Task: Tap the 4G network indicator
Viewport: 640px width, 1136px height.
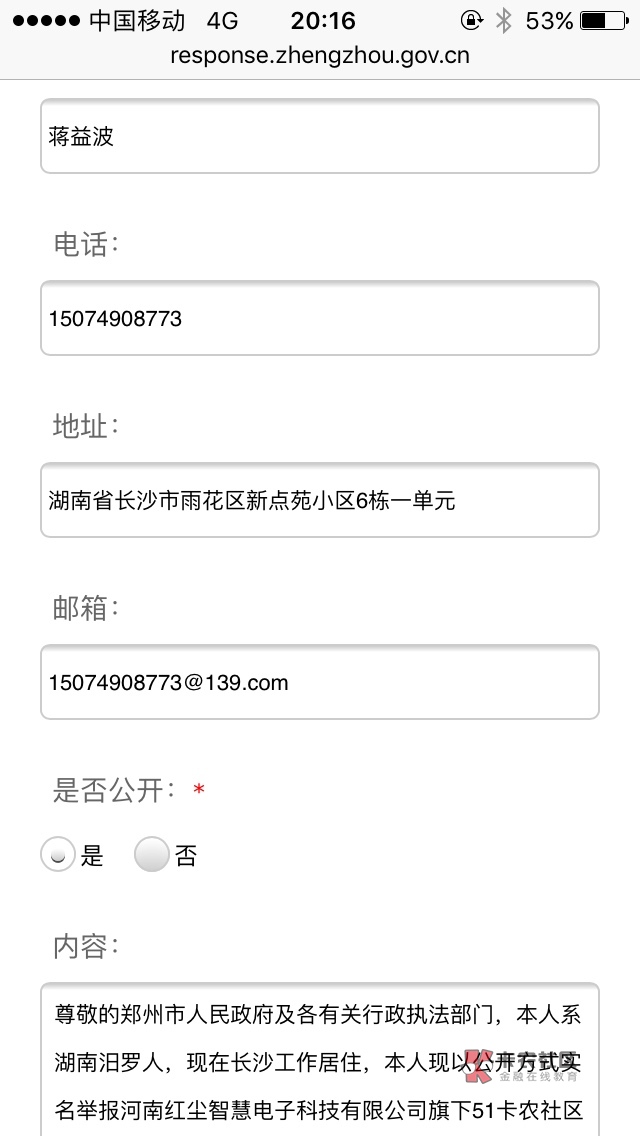Action: tap(222, 21)
